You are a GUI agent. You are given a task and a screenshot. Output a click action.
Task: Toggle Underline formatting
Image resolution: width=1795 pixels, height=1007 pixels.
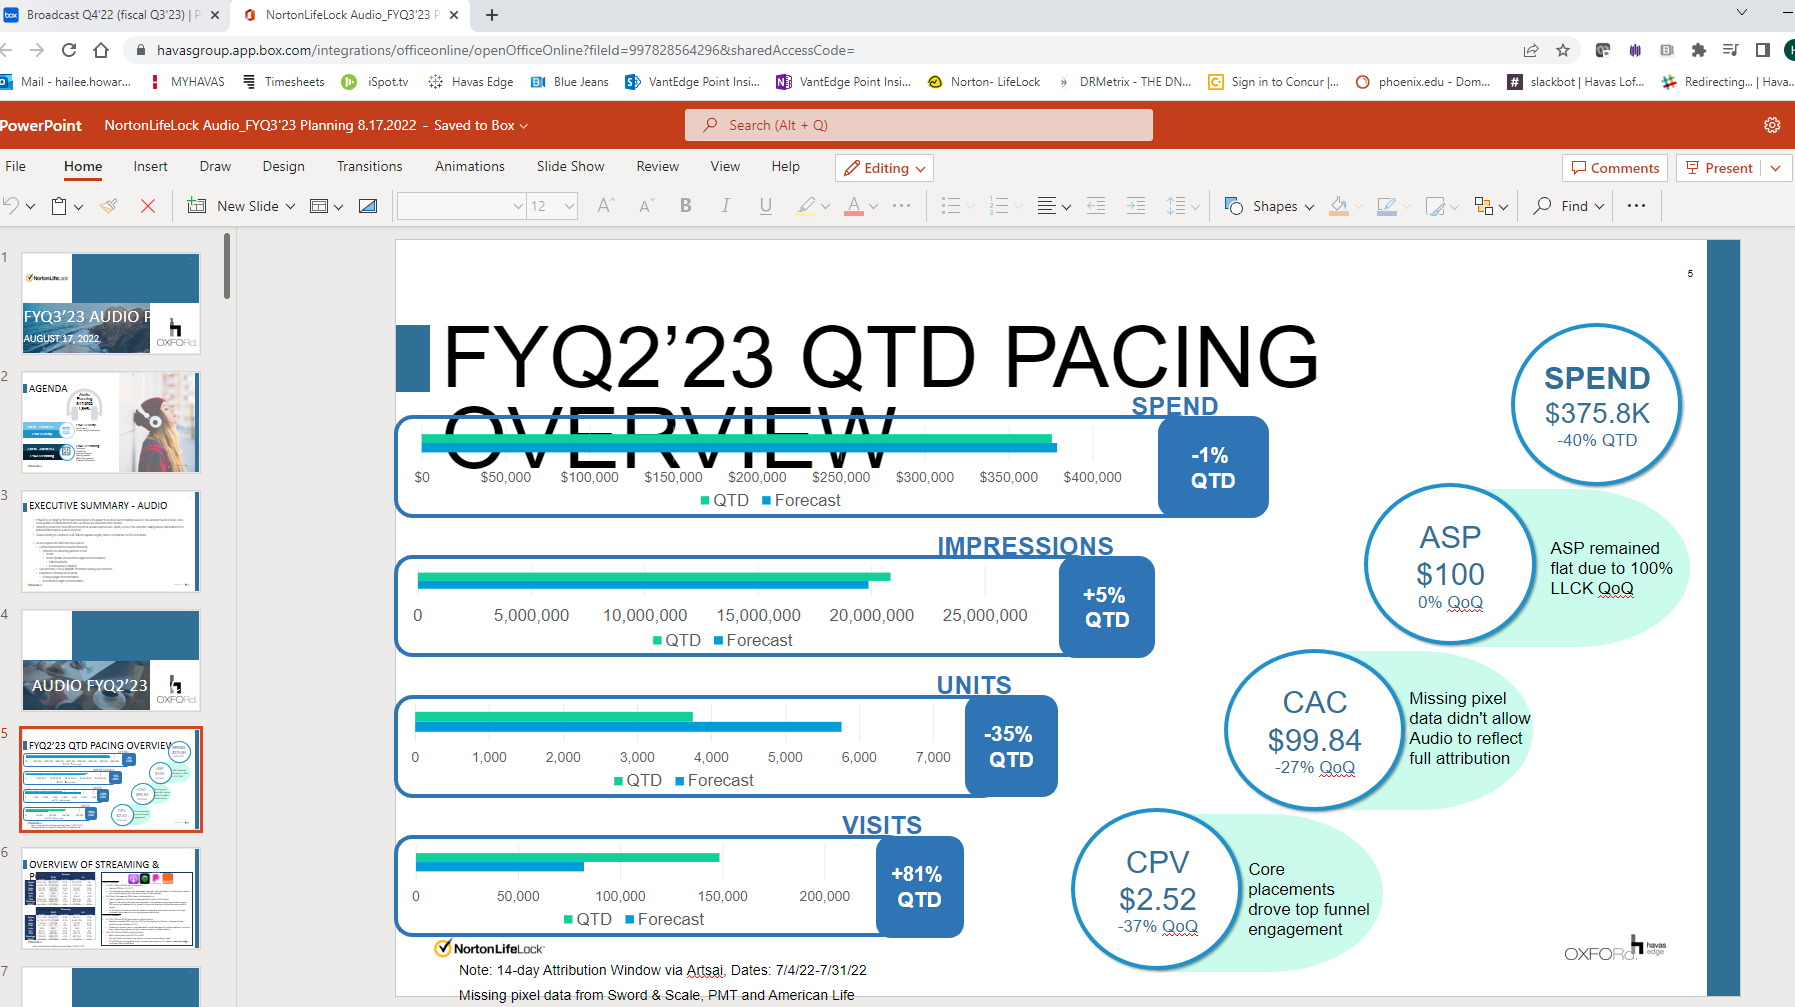click(x=765, y=206)
